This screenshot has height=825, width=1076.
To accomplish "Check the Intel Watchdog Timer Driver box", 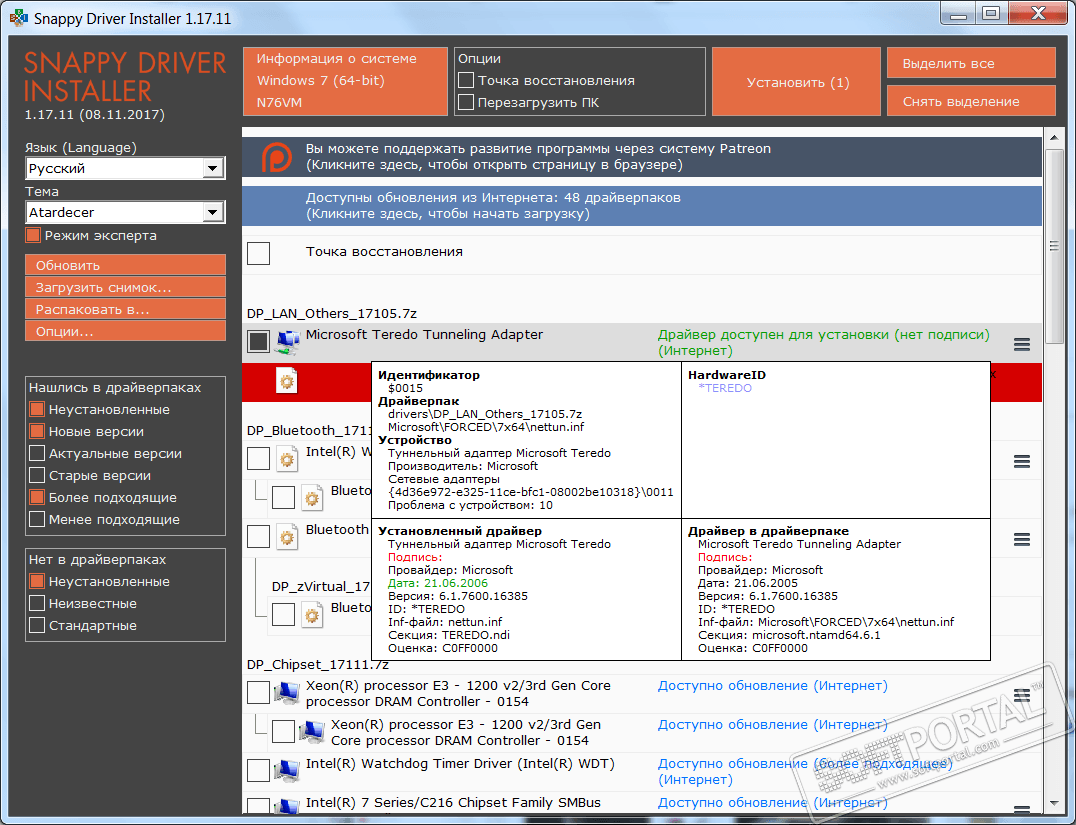I will pos(259,771).
